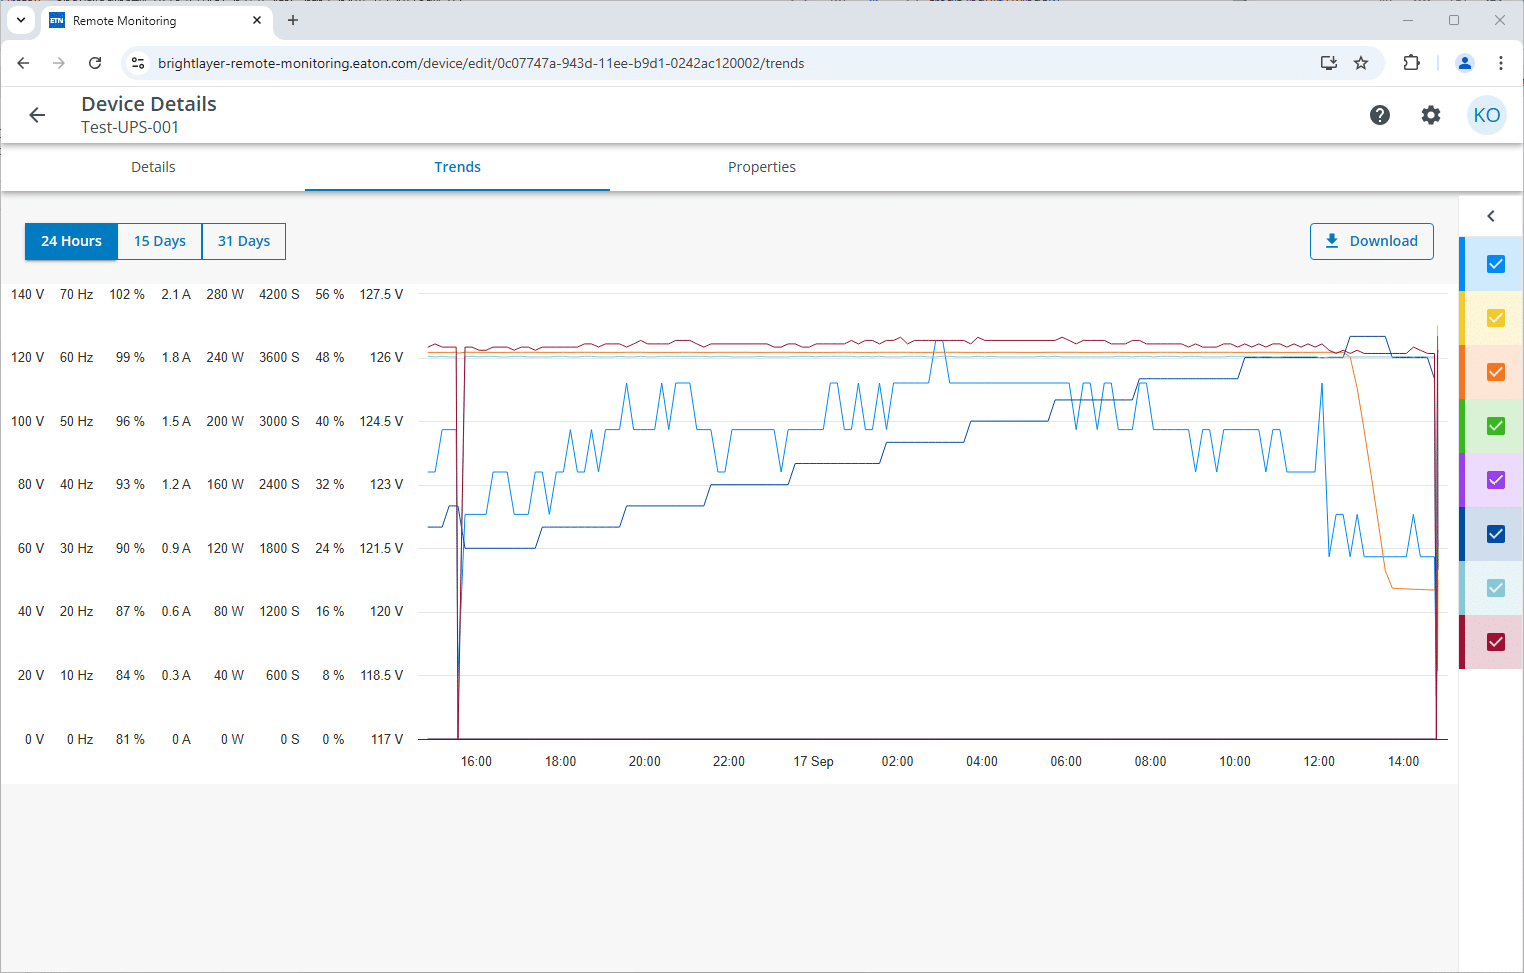Click the 4200 S axis label
Viewport: 1524px width, 973px height.
279,294
